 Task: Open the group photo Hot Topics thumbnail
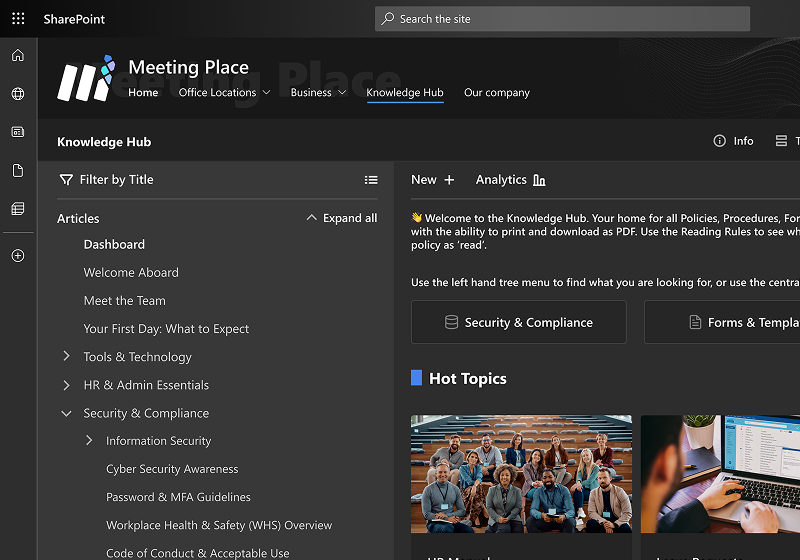(x=521, y=474)
